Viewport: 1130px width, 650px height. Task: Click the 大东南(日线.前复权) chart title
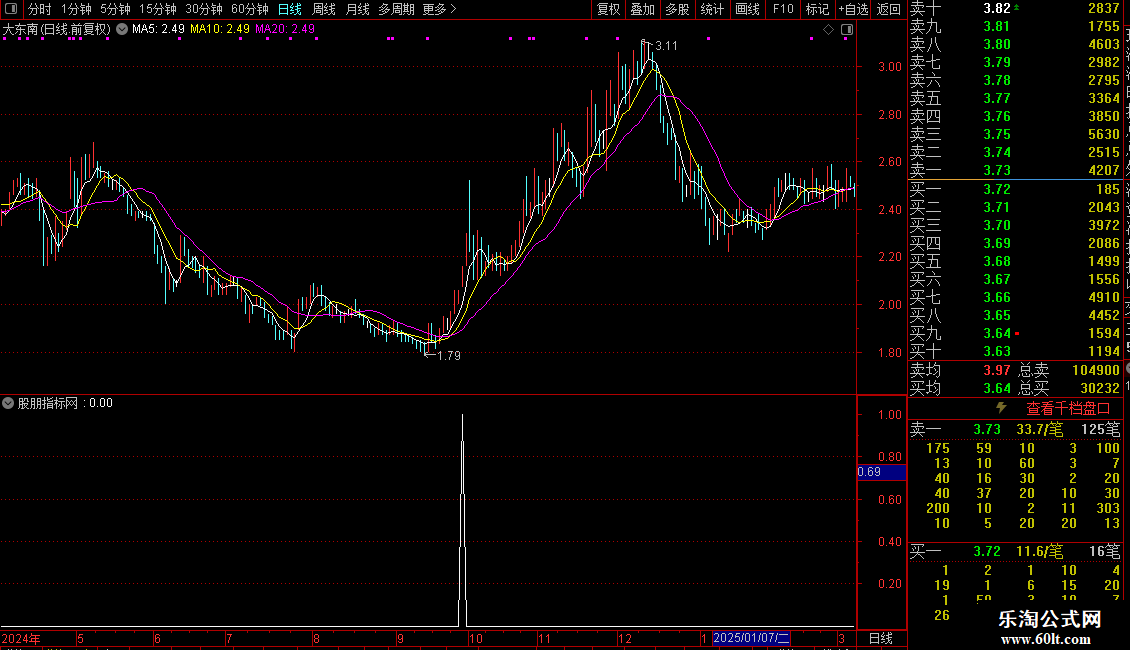(x=56, y=30)
